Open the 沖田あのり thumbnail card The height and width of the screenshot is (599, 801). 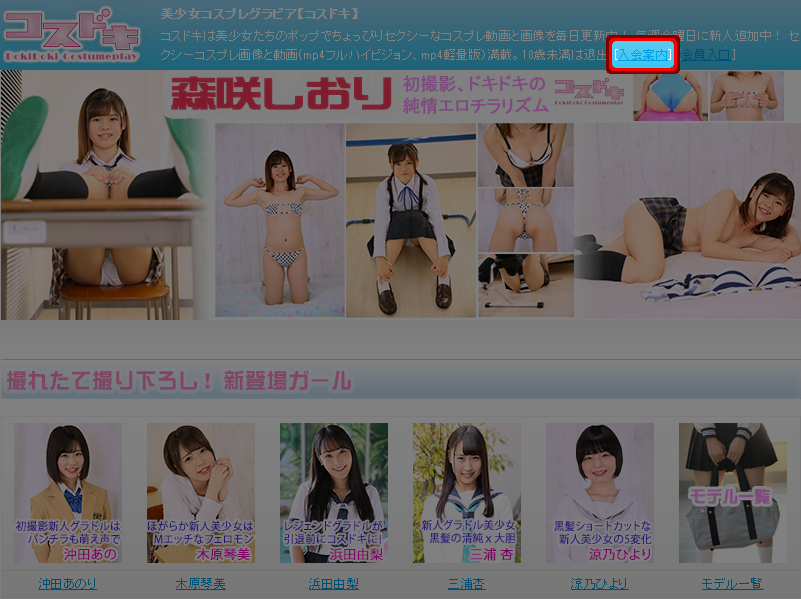pyautogui.click(x=68, y=493)
